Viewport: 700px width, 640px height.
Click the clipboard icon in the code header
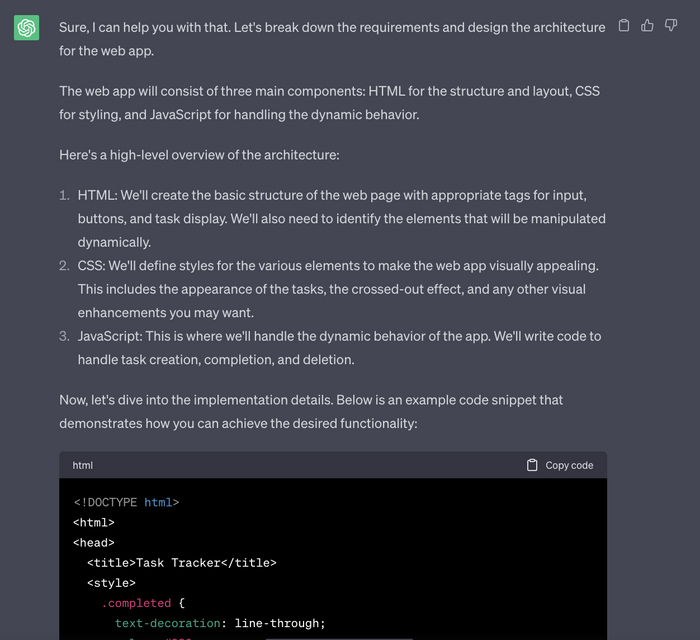pos(532,465)
